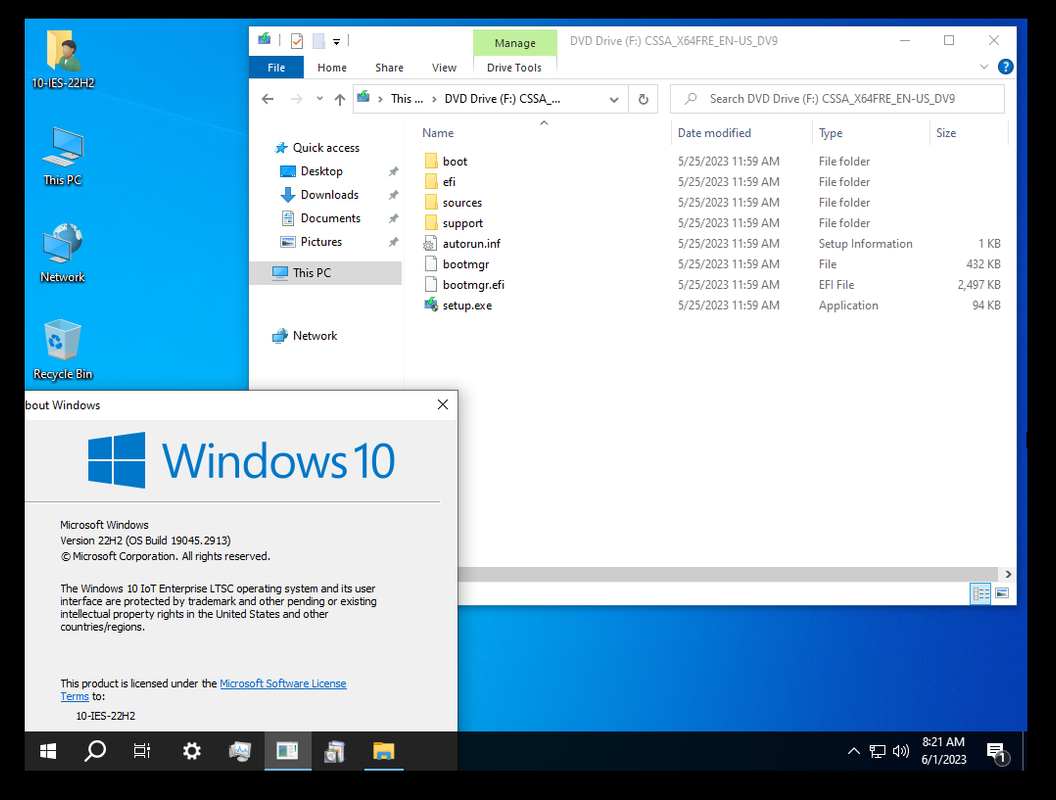The image size is (1056, 800).
Task: Sort by the Date modified column header
Action: (714, 133)
